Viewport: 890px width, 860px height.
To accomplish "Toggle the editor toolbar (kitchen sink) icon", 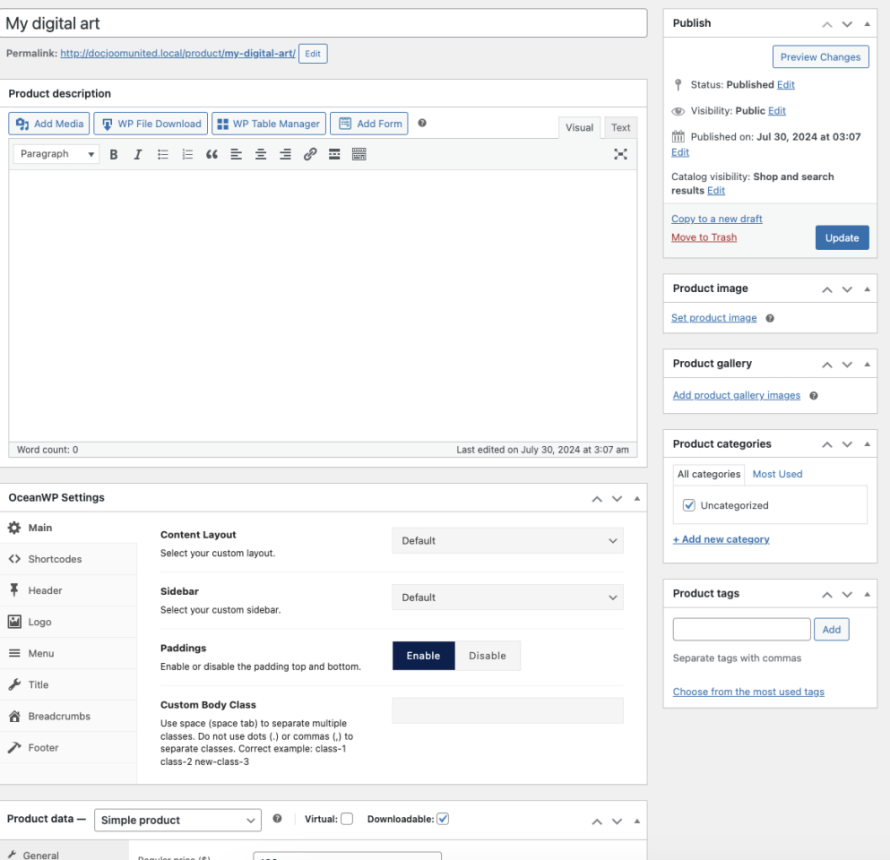I will pos(359,154).
